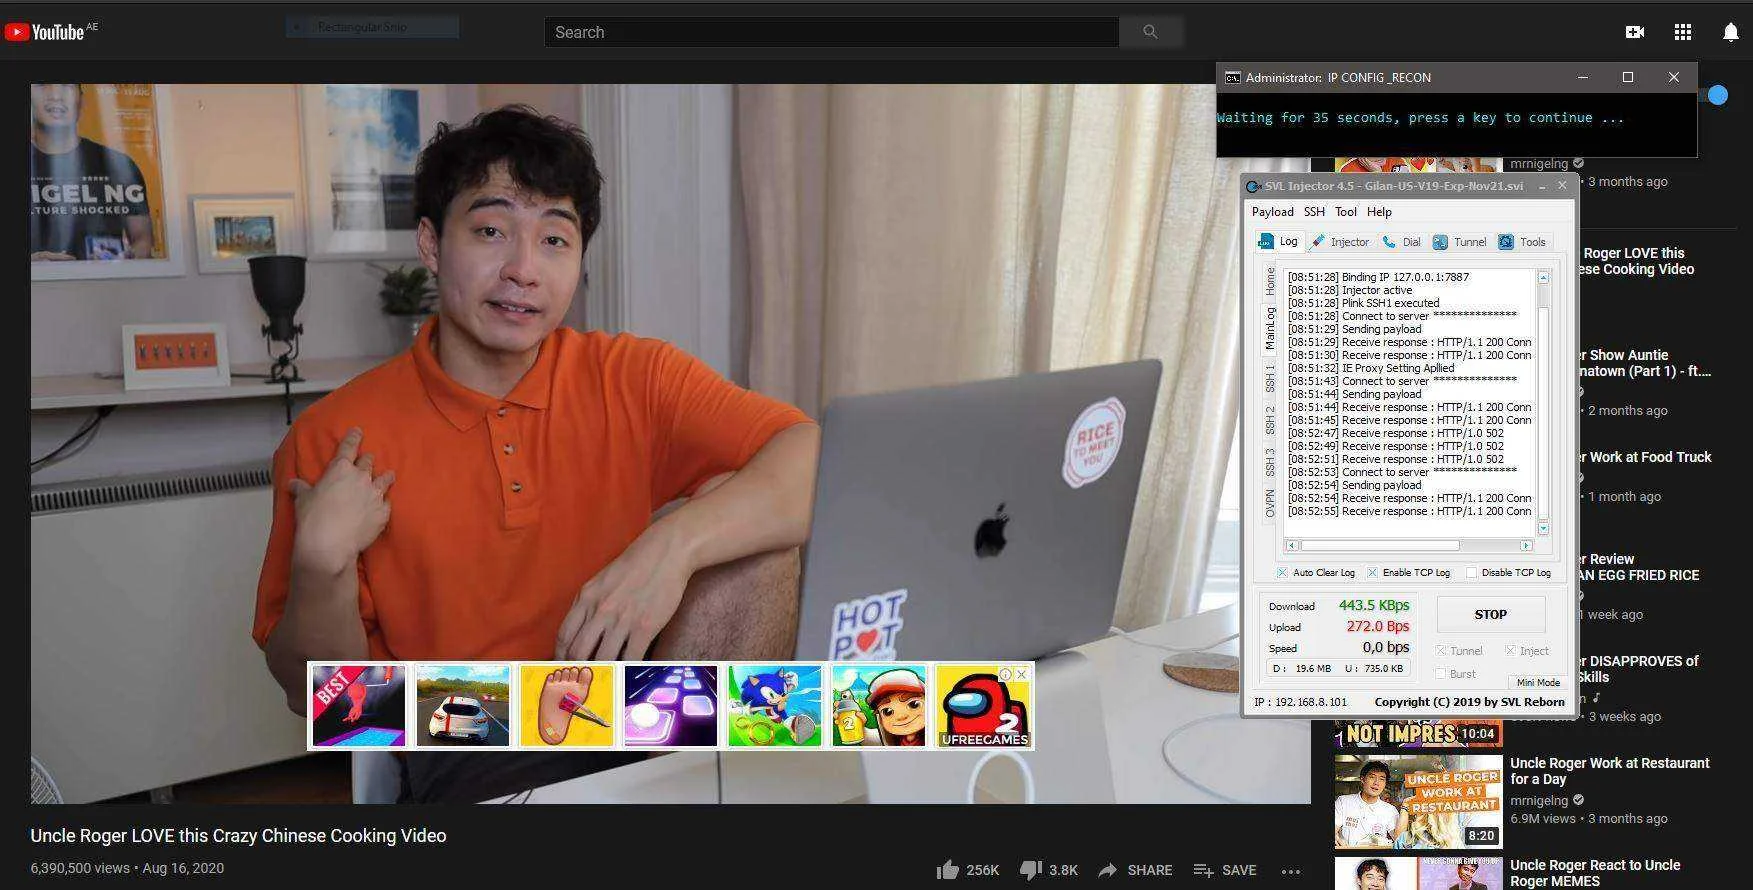1753x890 pixels.
Task: Click the log horizontal scroll right arrow
Action: click(x=1526, y=546)
